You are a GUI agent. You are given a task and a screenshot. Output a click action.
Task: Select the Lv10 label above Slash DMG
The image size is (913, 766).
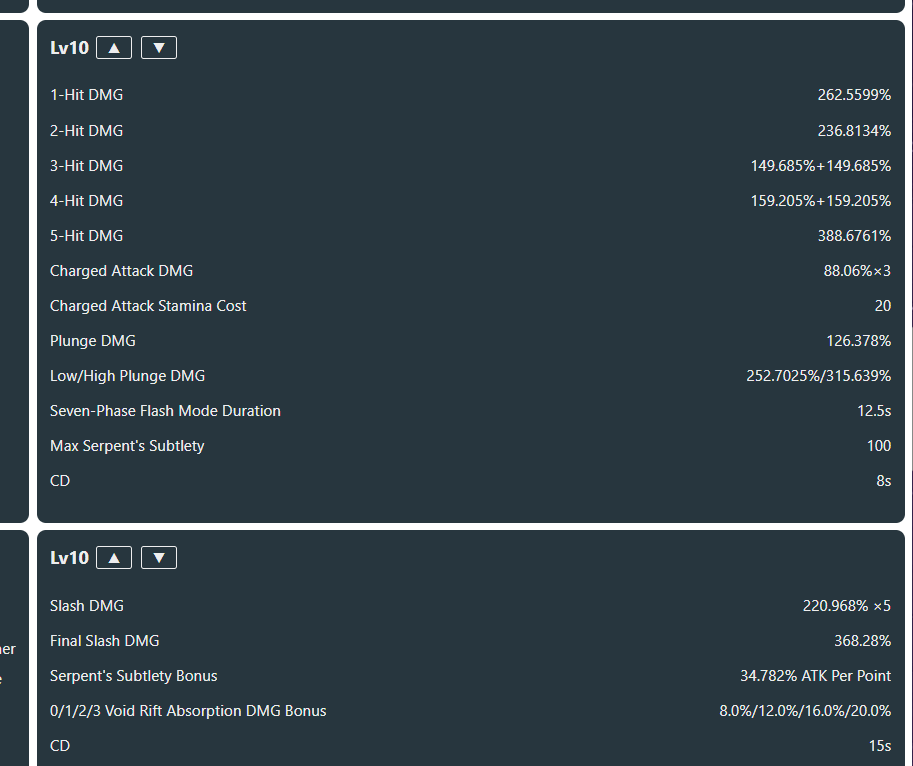click(x=69, y=558)
